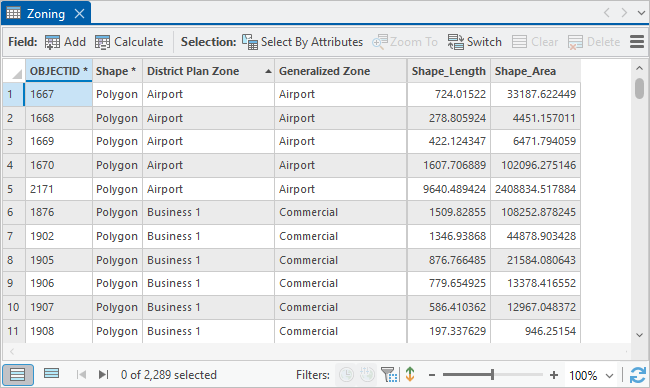650x388 pixels.
Task: Click Shape_Area value 2408834.517884
Action: click(x=536, y=189)
